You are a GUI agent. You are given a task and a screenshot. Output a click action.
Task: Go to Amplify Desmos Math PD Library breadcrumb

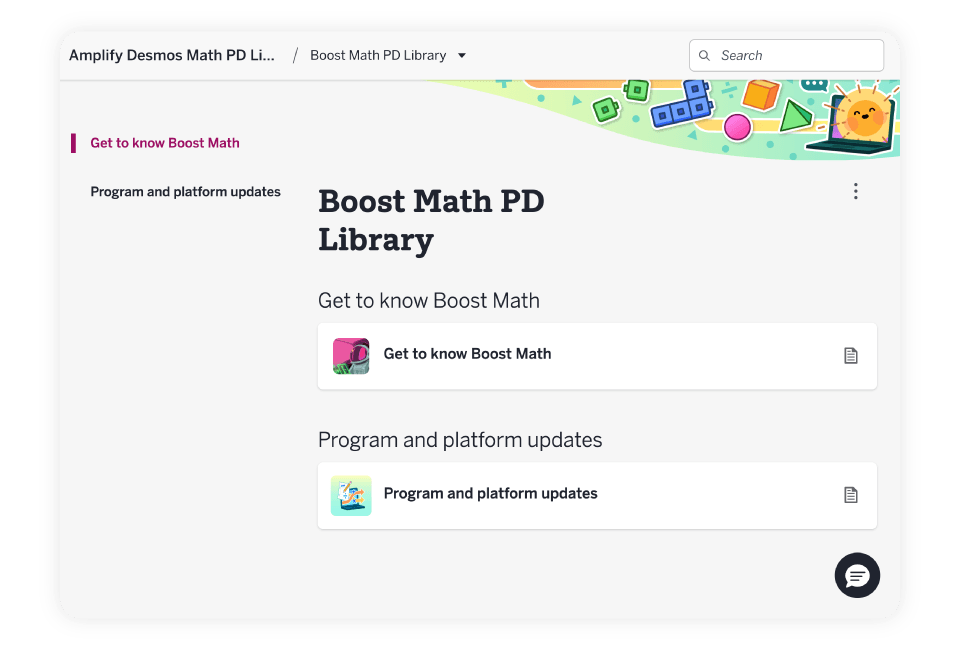point(171,55)
